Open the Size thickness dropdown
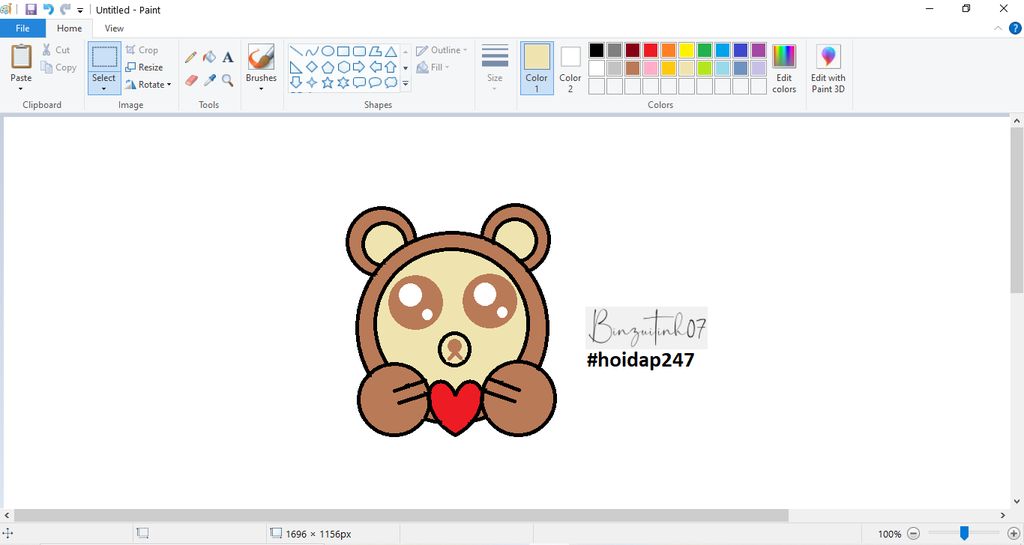Screen dimensions: 1024x545 494,69
